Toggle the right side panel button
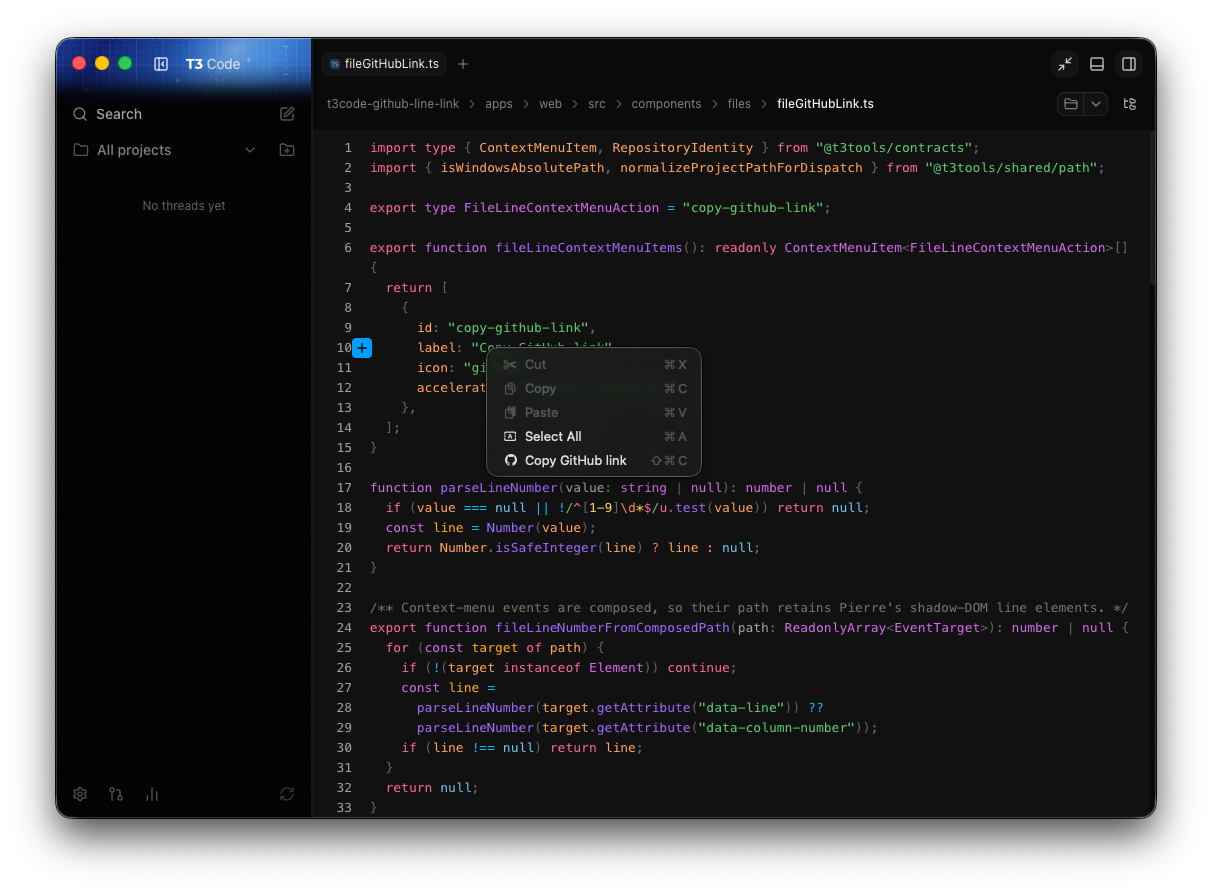The width and height of the screenshot is (1212, 892). tap(1129, 64)
